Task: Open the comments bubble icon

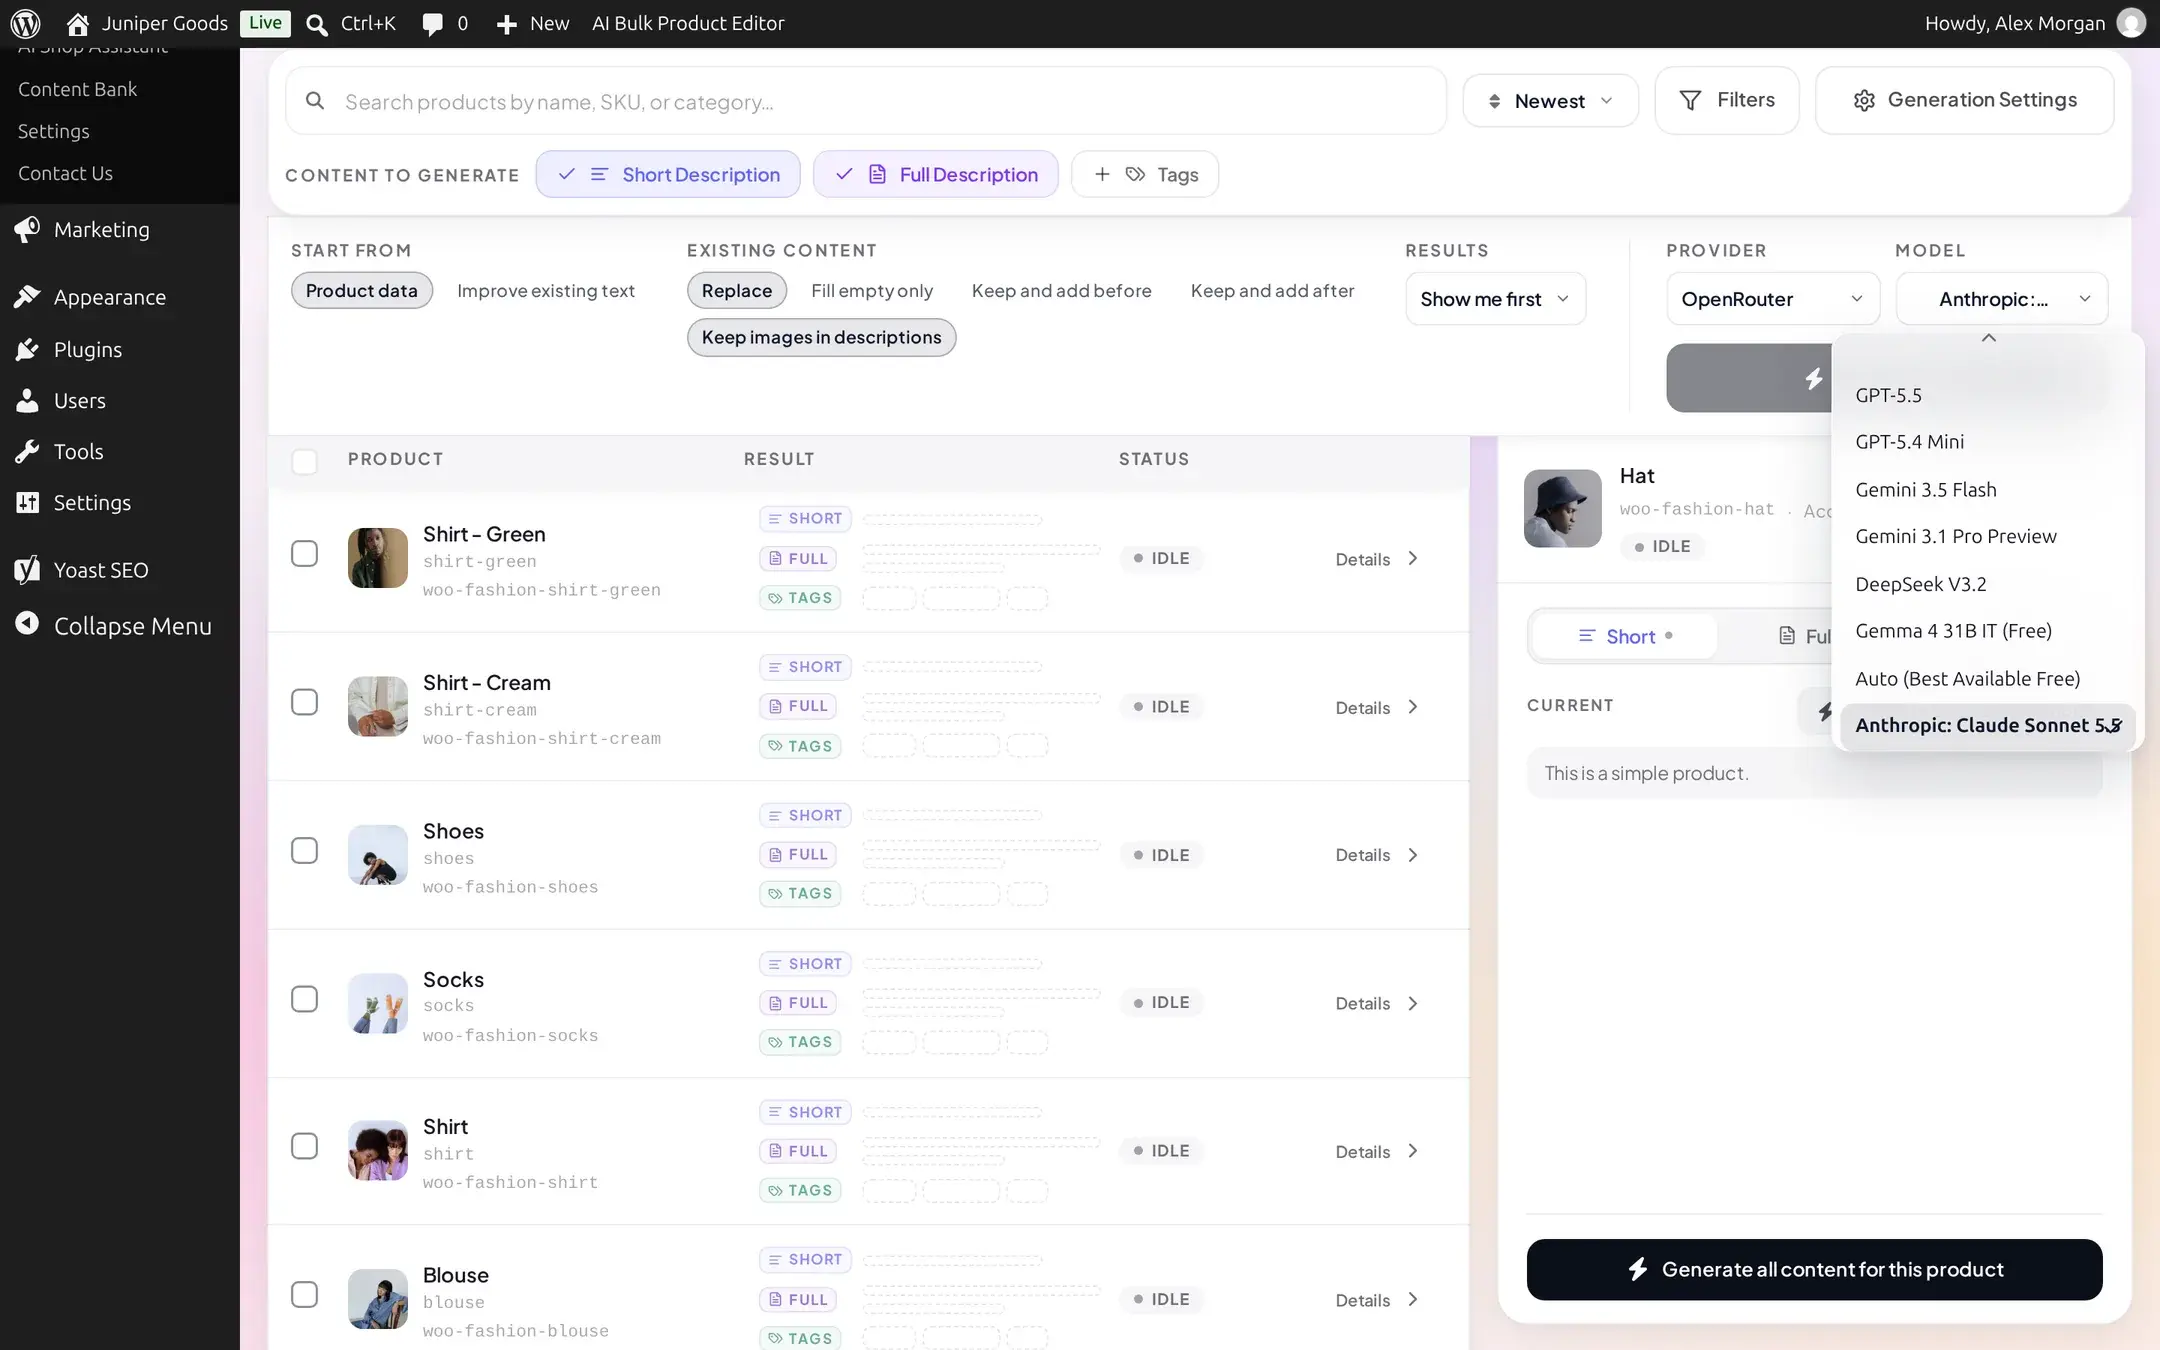Action: point(432,24)
